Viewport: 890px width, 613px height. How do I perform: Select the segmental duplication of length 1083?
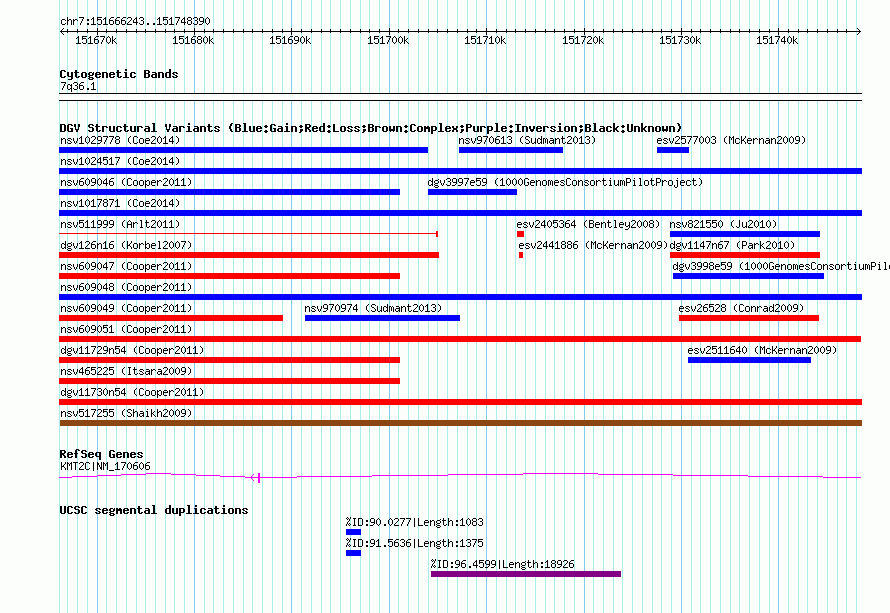pos(353,532)
